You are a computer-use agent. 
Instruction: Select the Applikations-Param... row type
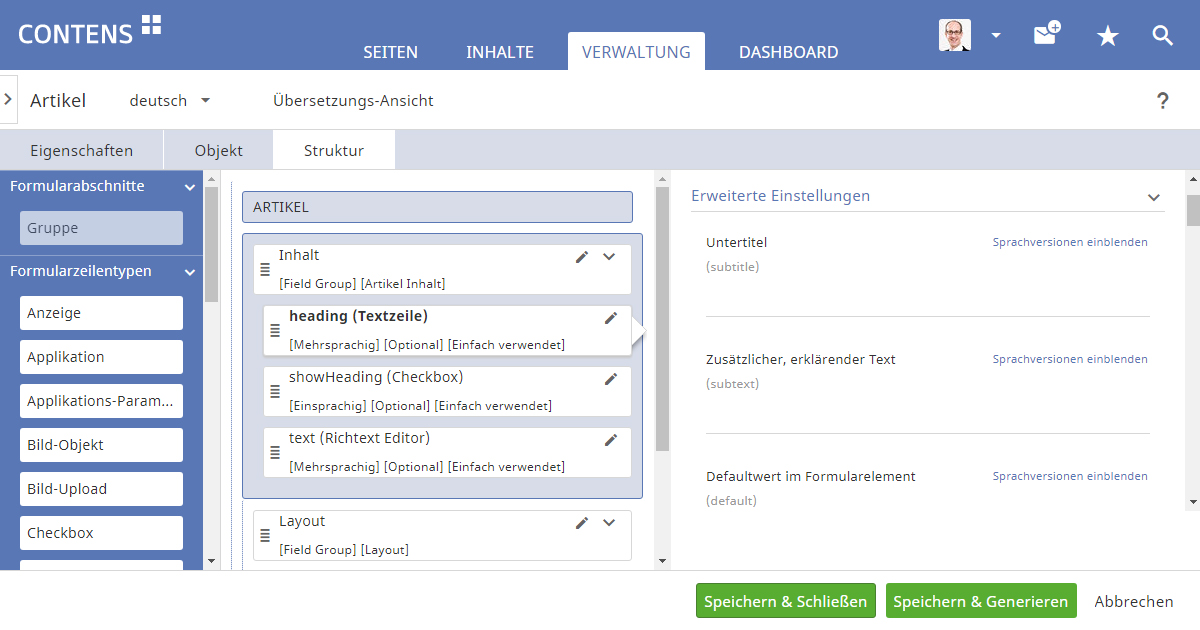coord(101,401)
